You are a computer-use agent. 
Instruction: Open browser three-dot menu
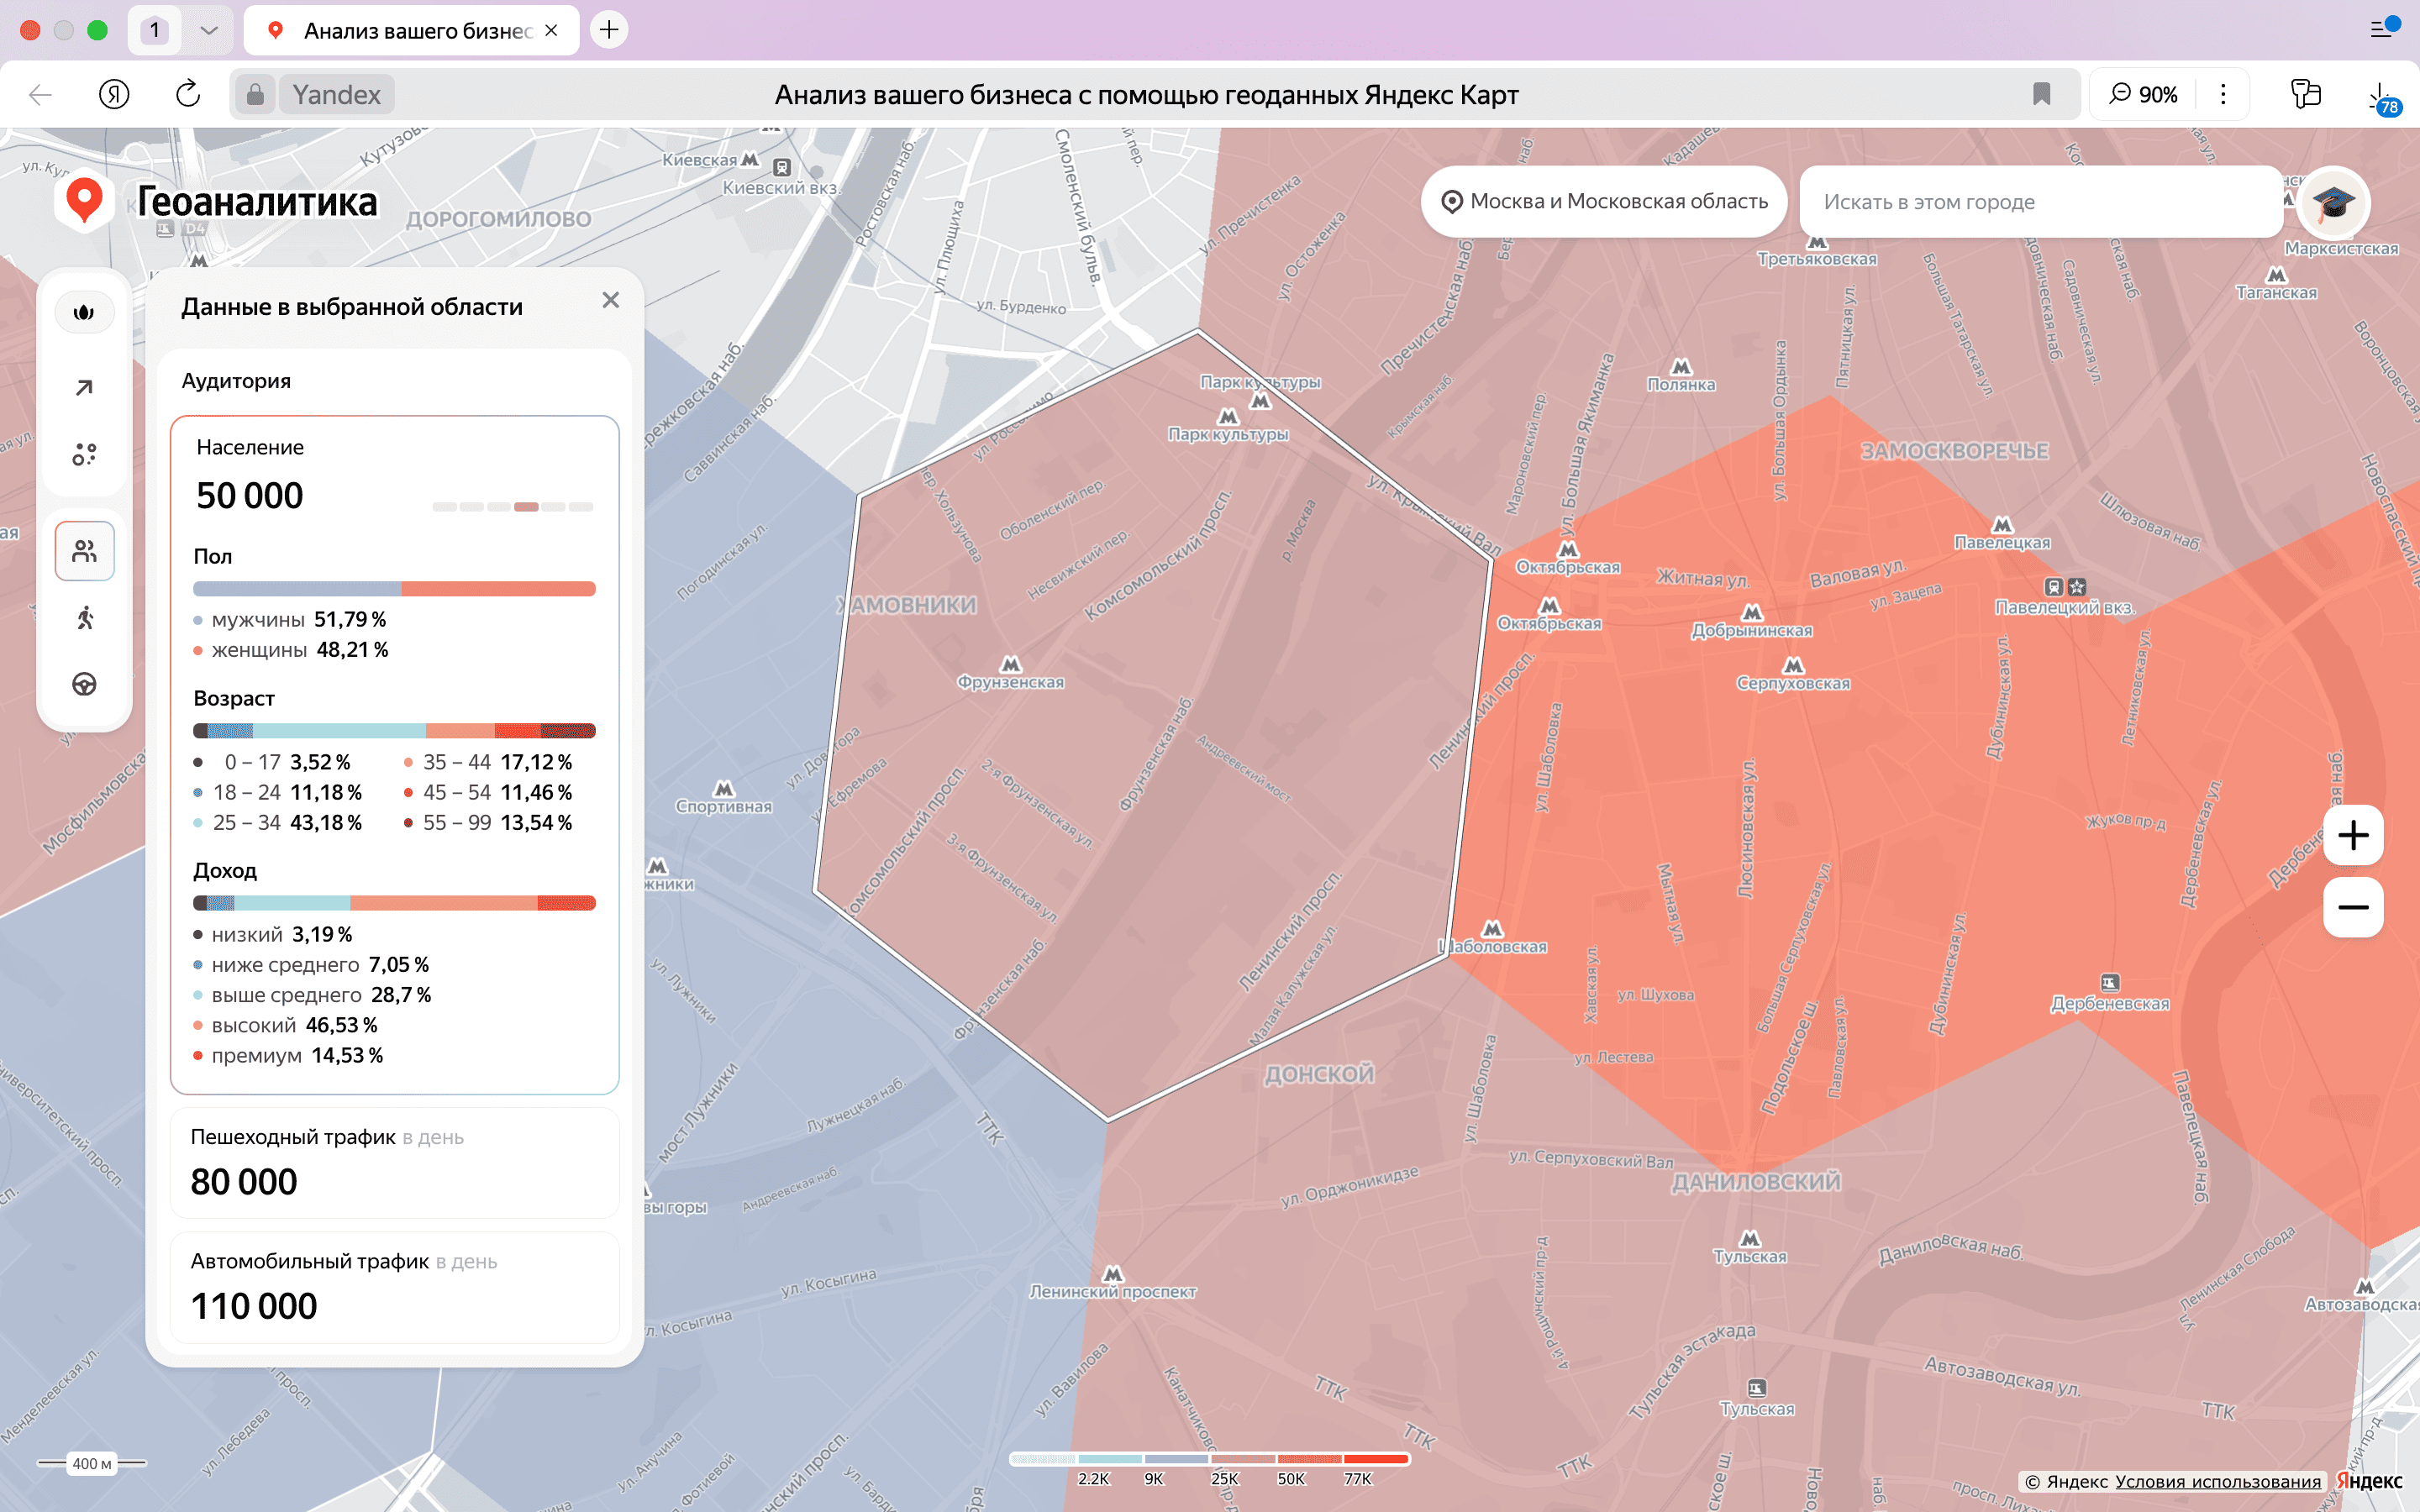2223,94
